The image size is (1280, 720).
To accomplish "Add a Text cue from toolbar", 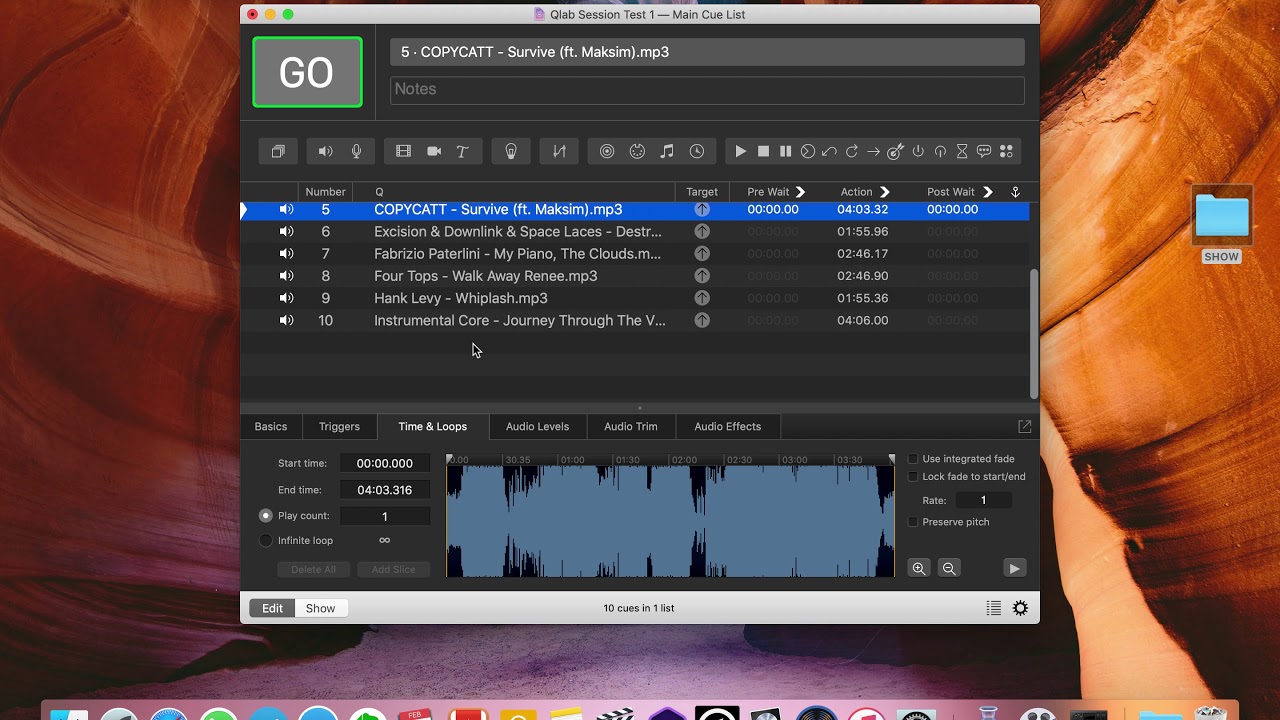I will click(462, 151).
